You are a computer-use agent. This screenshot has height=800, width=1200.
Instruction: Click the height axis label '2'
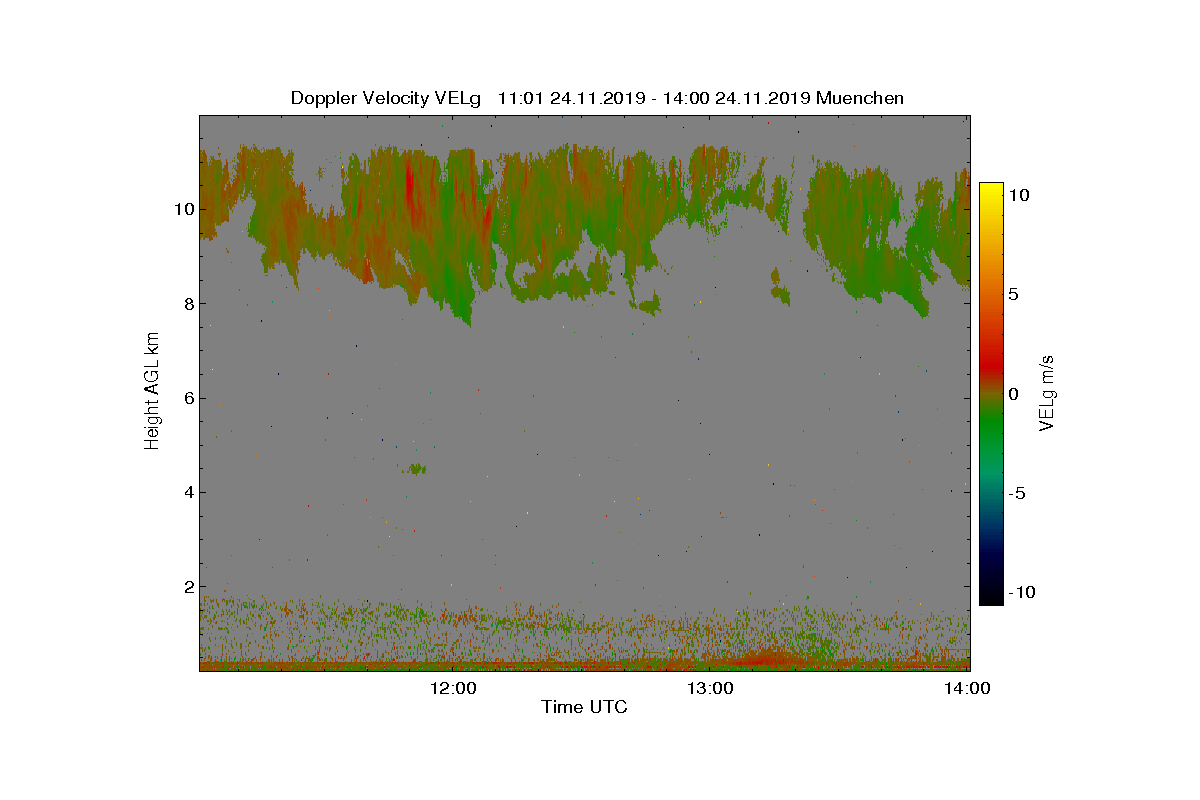(x=187, y=586)
